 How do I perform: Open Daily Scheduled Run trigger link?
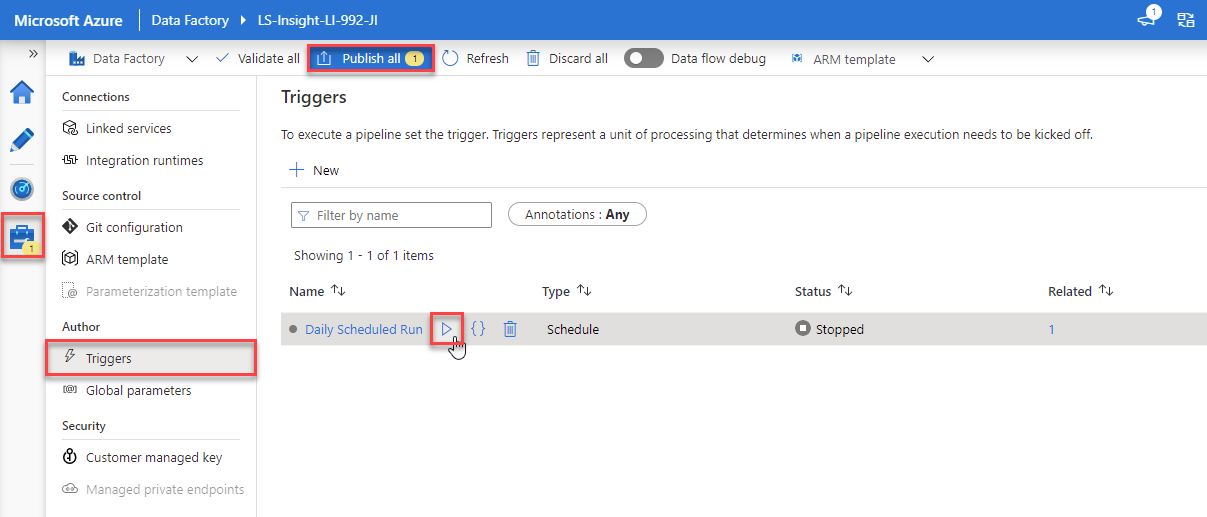(x=364, y=329)
